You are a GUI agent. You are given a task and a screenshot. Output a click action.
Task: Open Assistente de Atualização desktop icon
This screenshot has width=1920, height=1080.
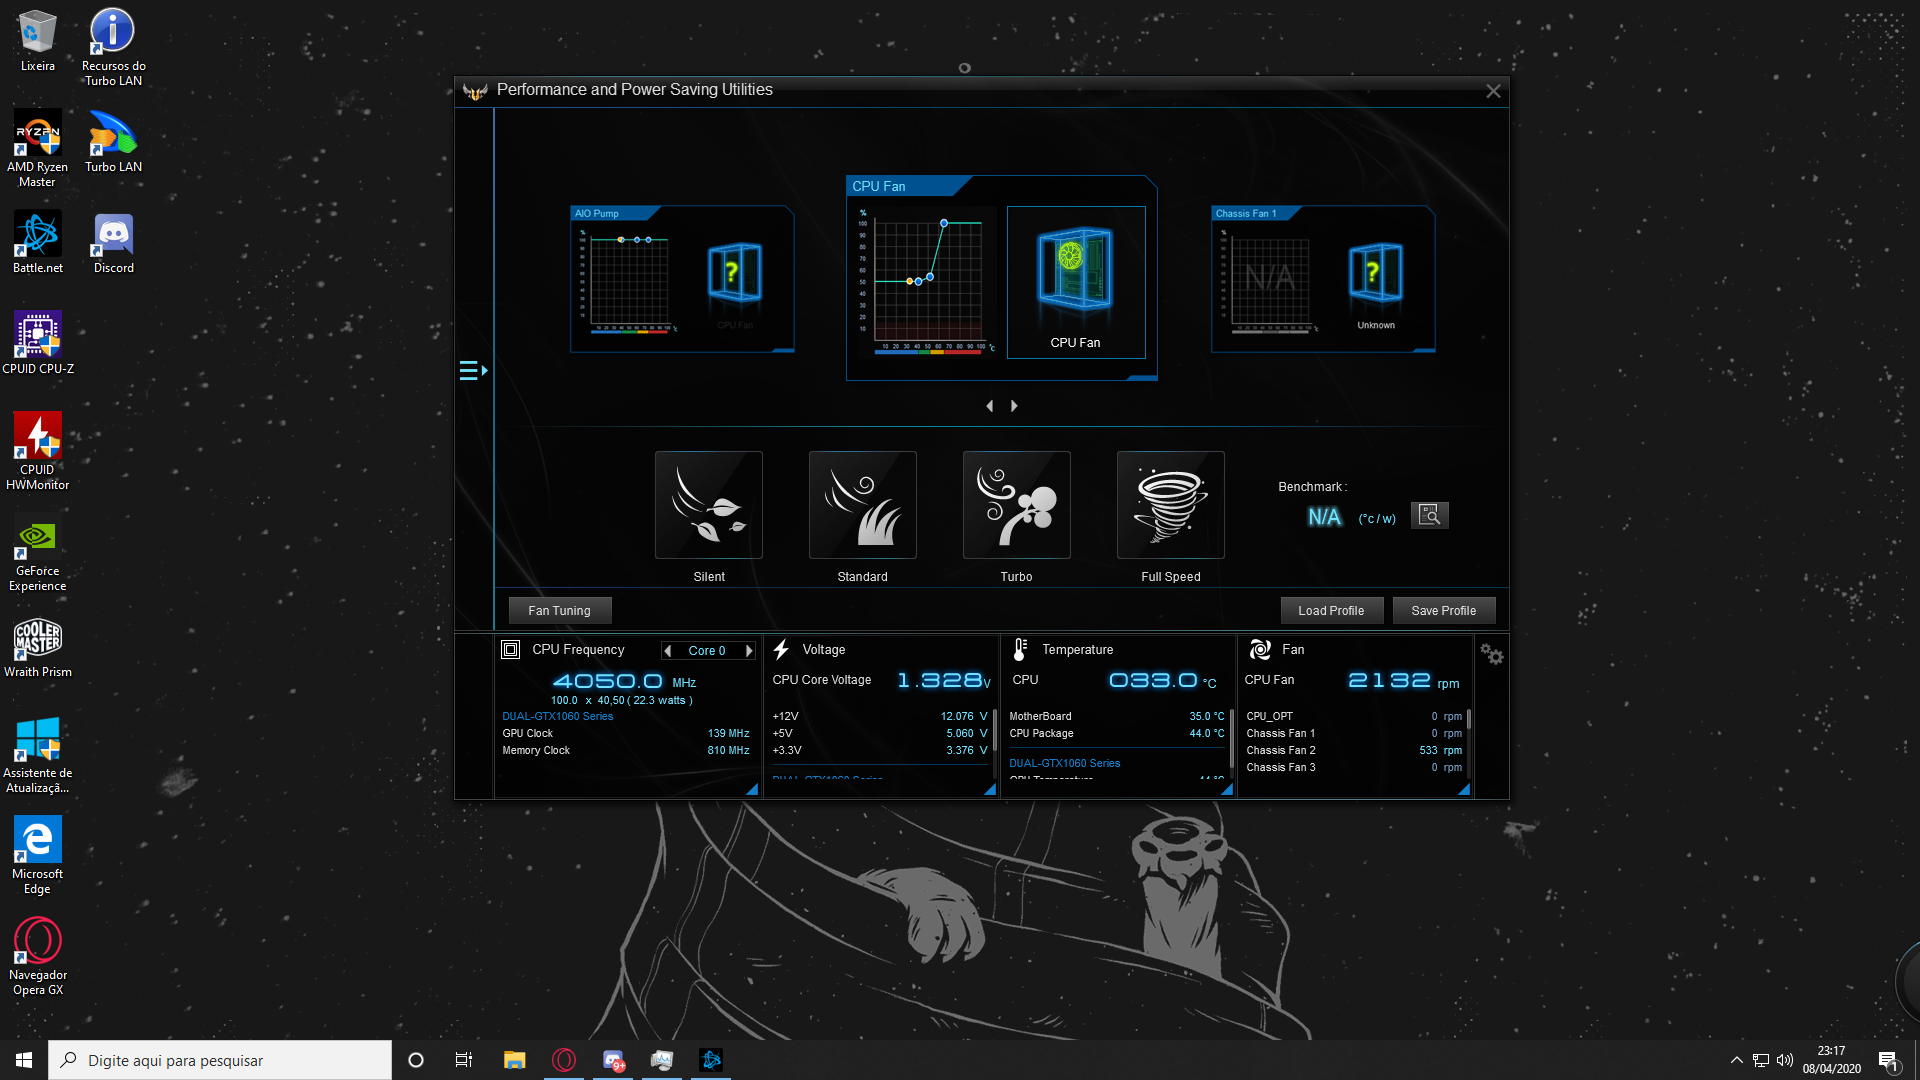click(37, 755)
